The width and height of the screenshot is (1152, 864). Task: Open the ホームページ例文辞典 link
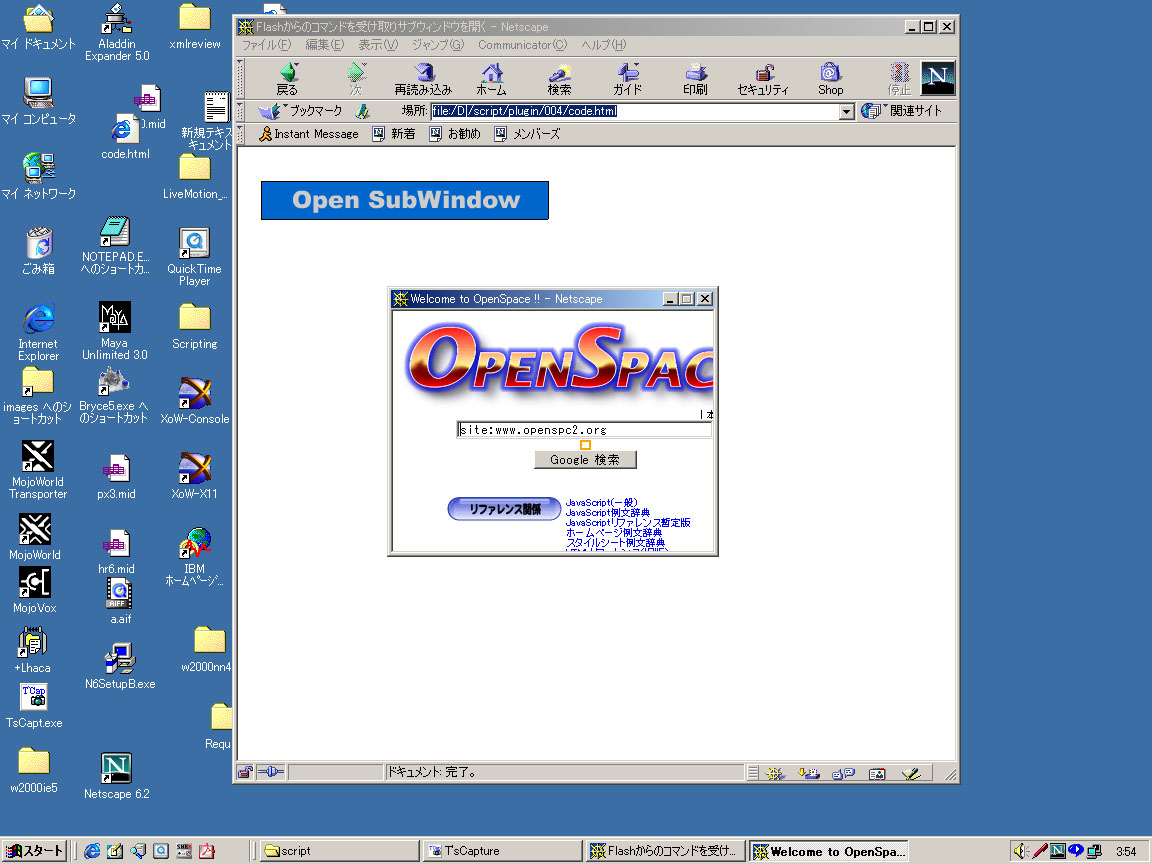coord(613,533)
